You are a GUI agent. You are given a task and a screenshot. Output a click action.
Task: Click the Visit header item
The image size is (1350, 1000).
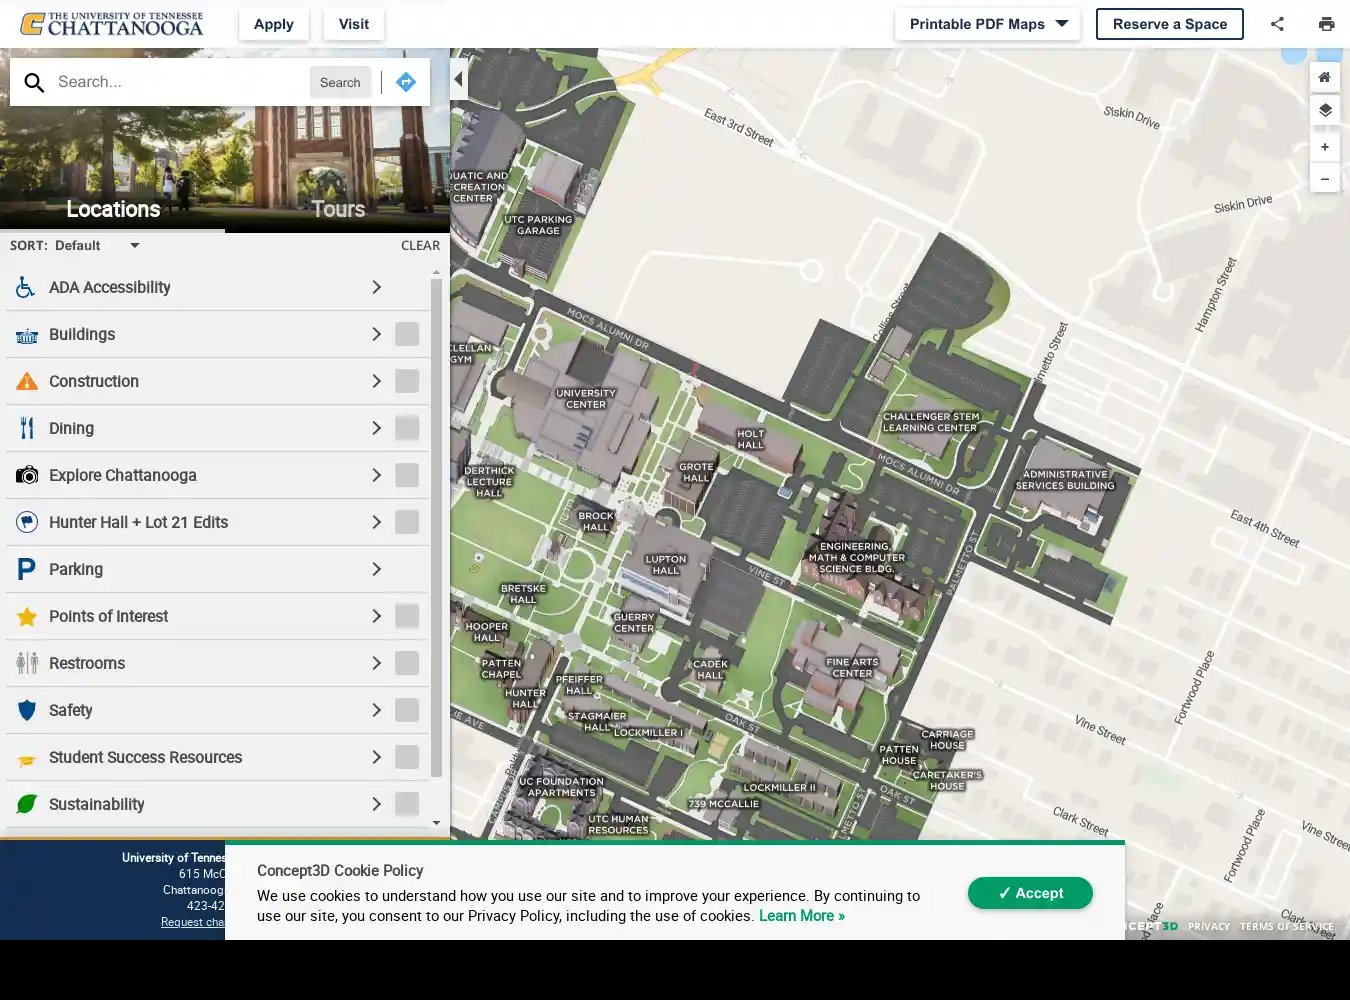[x=354, y=24]
